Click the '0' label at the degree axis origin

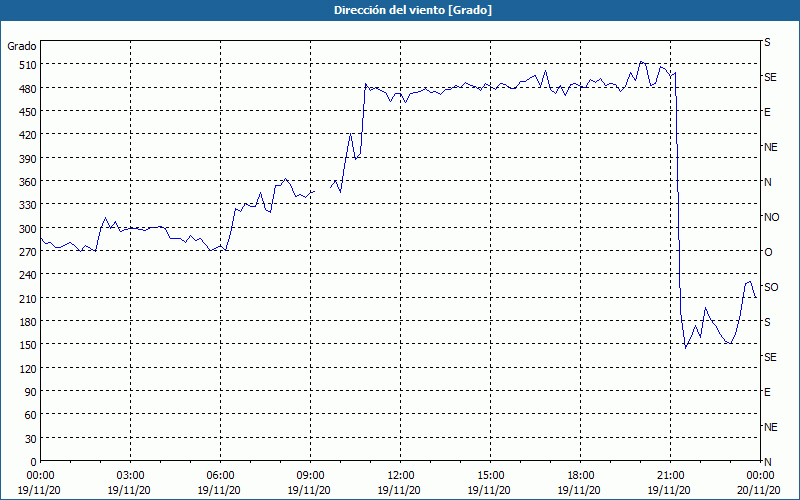[34, 462]
